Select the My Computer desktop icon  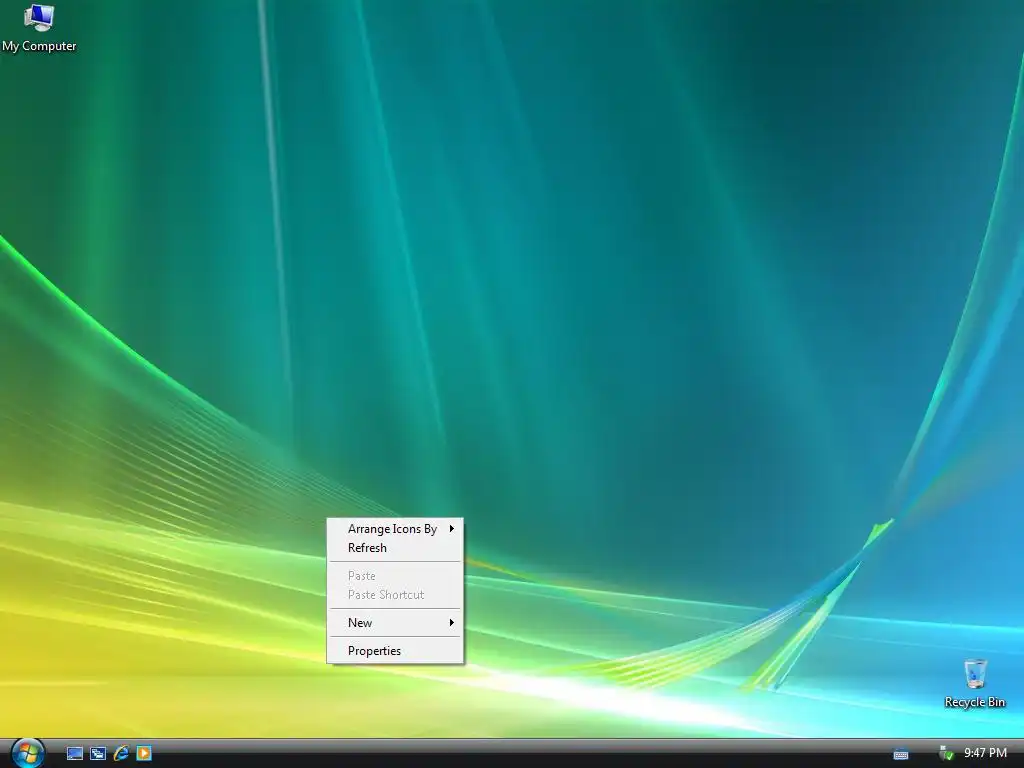[39, 27]
